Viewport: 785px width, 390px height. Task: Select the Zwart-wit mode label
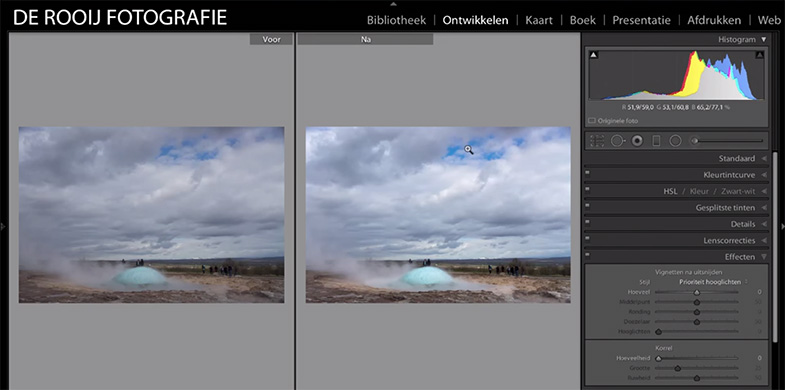(738, 191)
